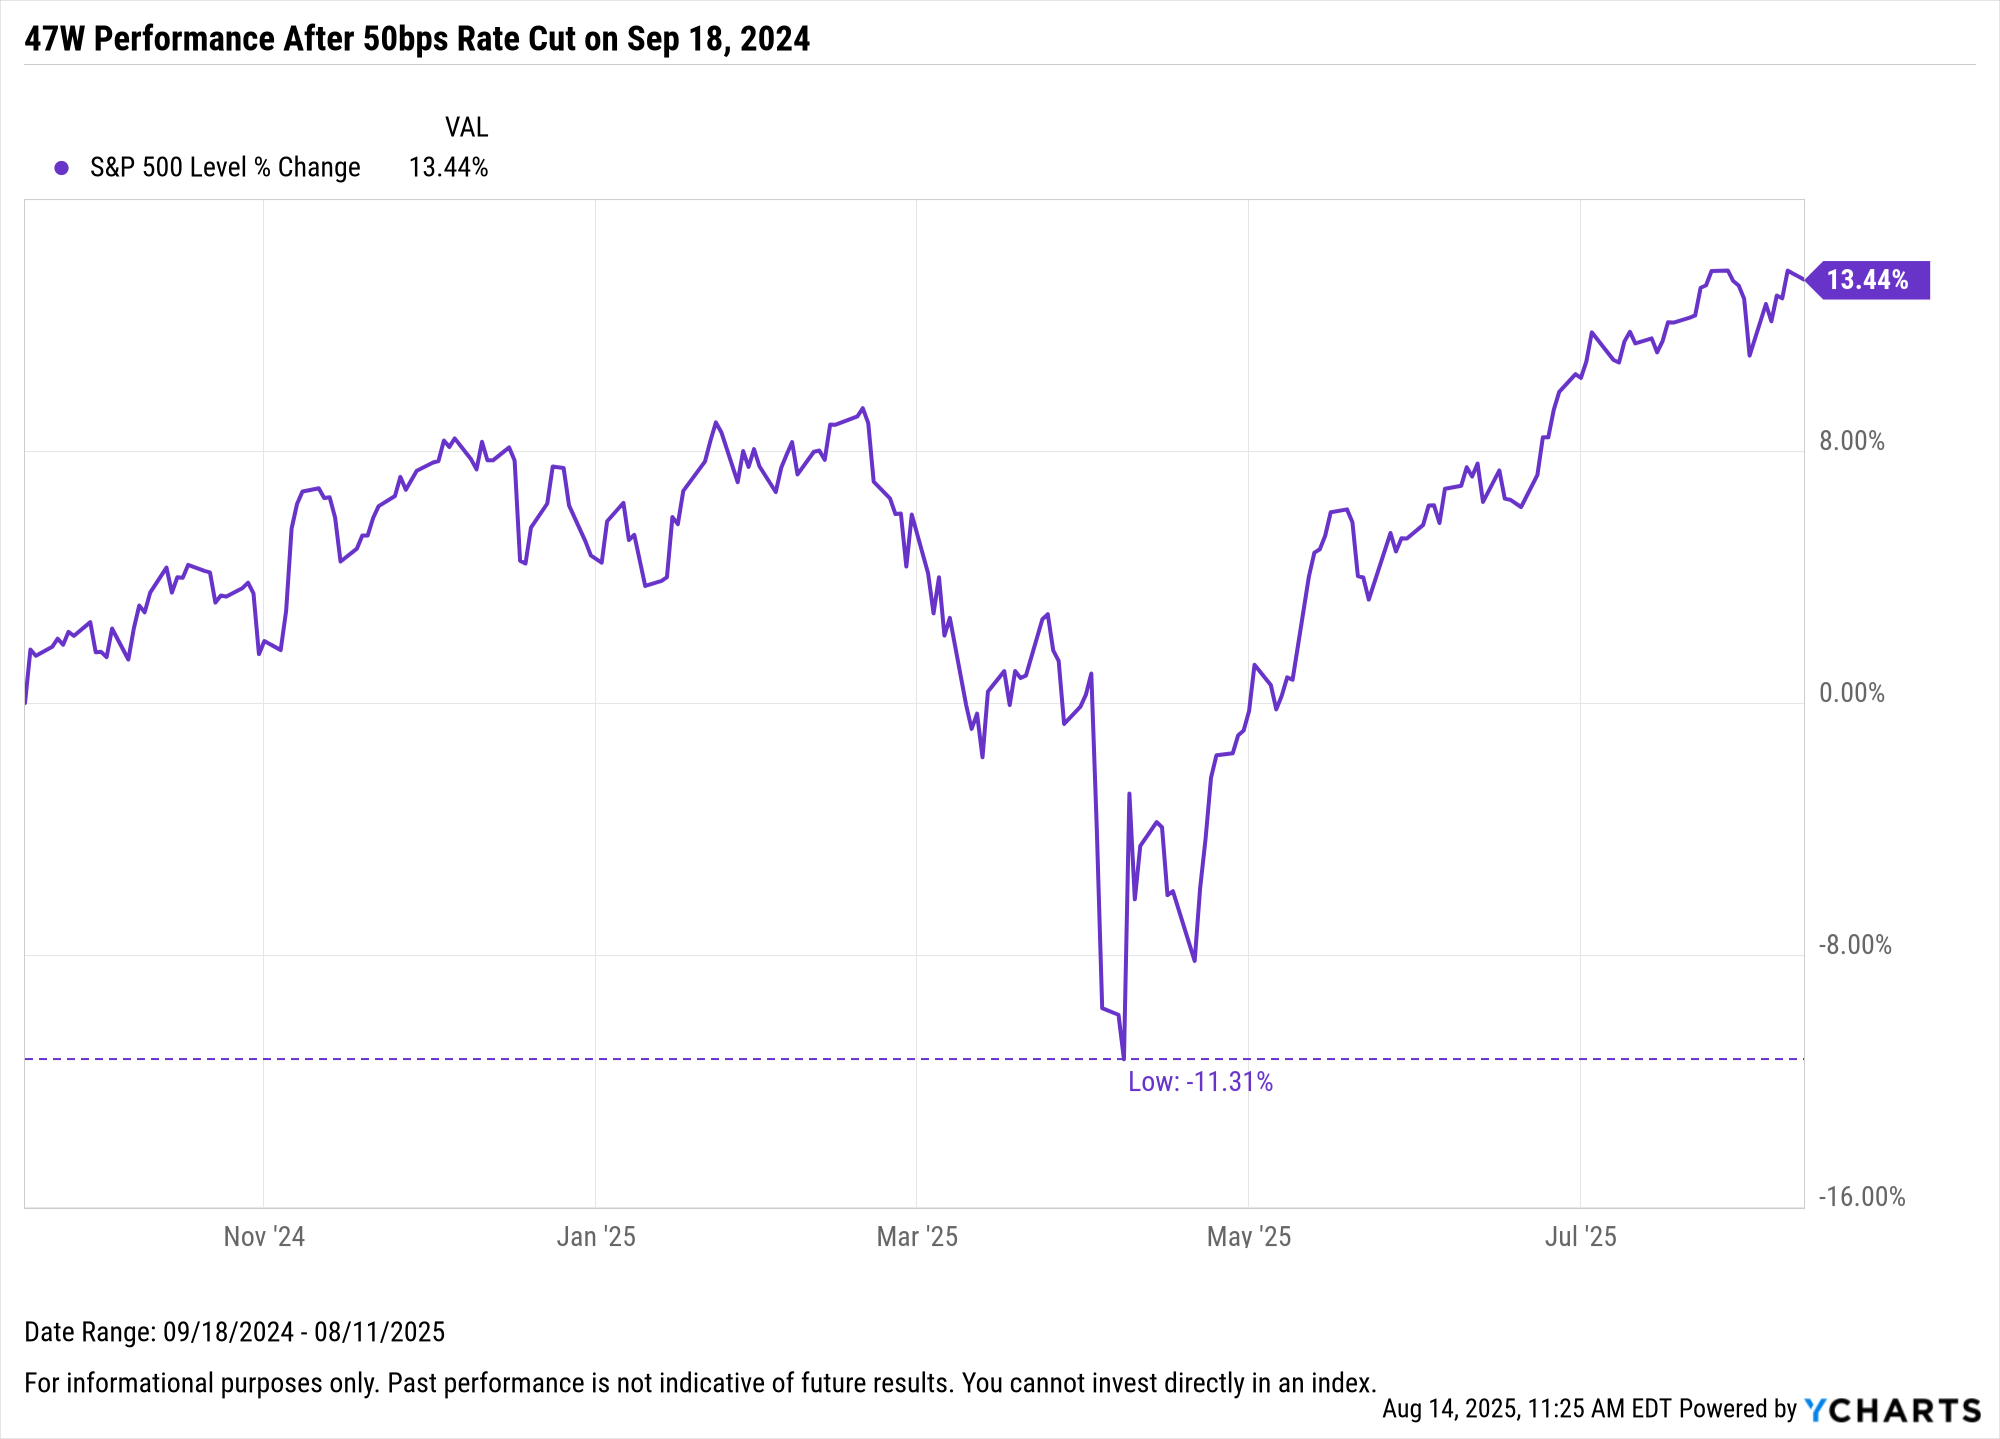Click the -16.00% y-axis label
This screenshot has width=2000, height=1439.
tap(1862, 1197)
